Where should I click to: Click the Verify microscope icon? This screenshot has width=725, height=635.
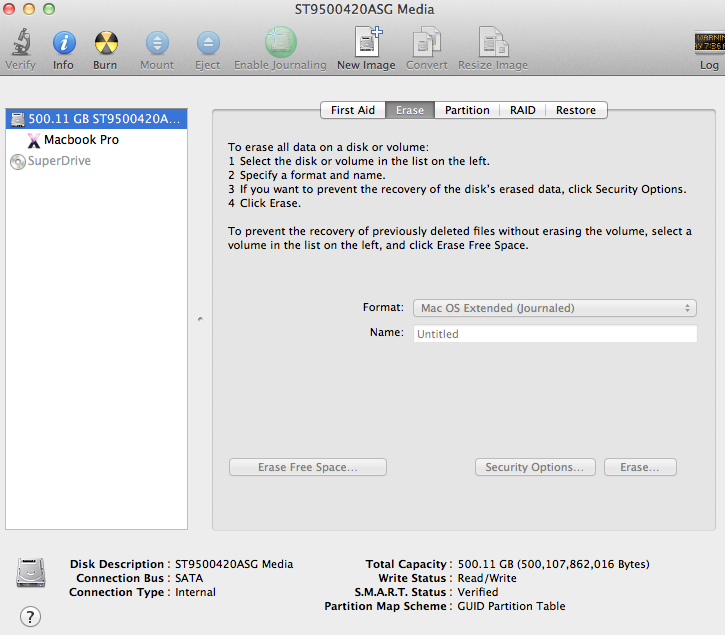pyautogui.click(x=21, y=43)
